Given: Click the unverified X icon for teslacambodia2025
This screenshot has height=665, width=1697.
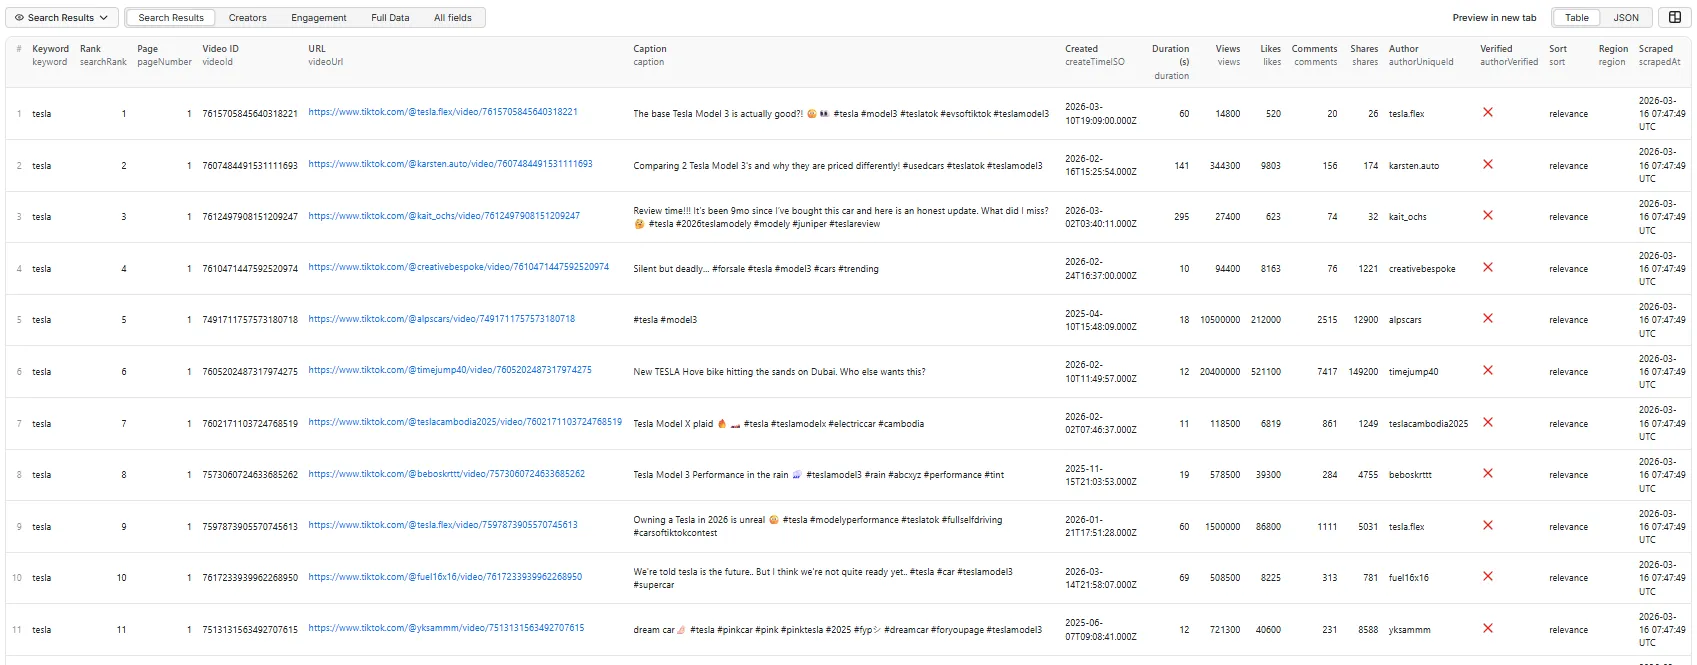Looking at the screenshot, I should 1488,422.
